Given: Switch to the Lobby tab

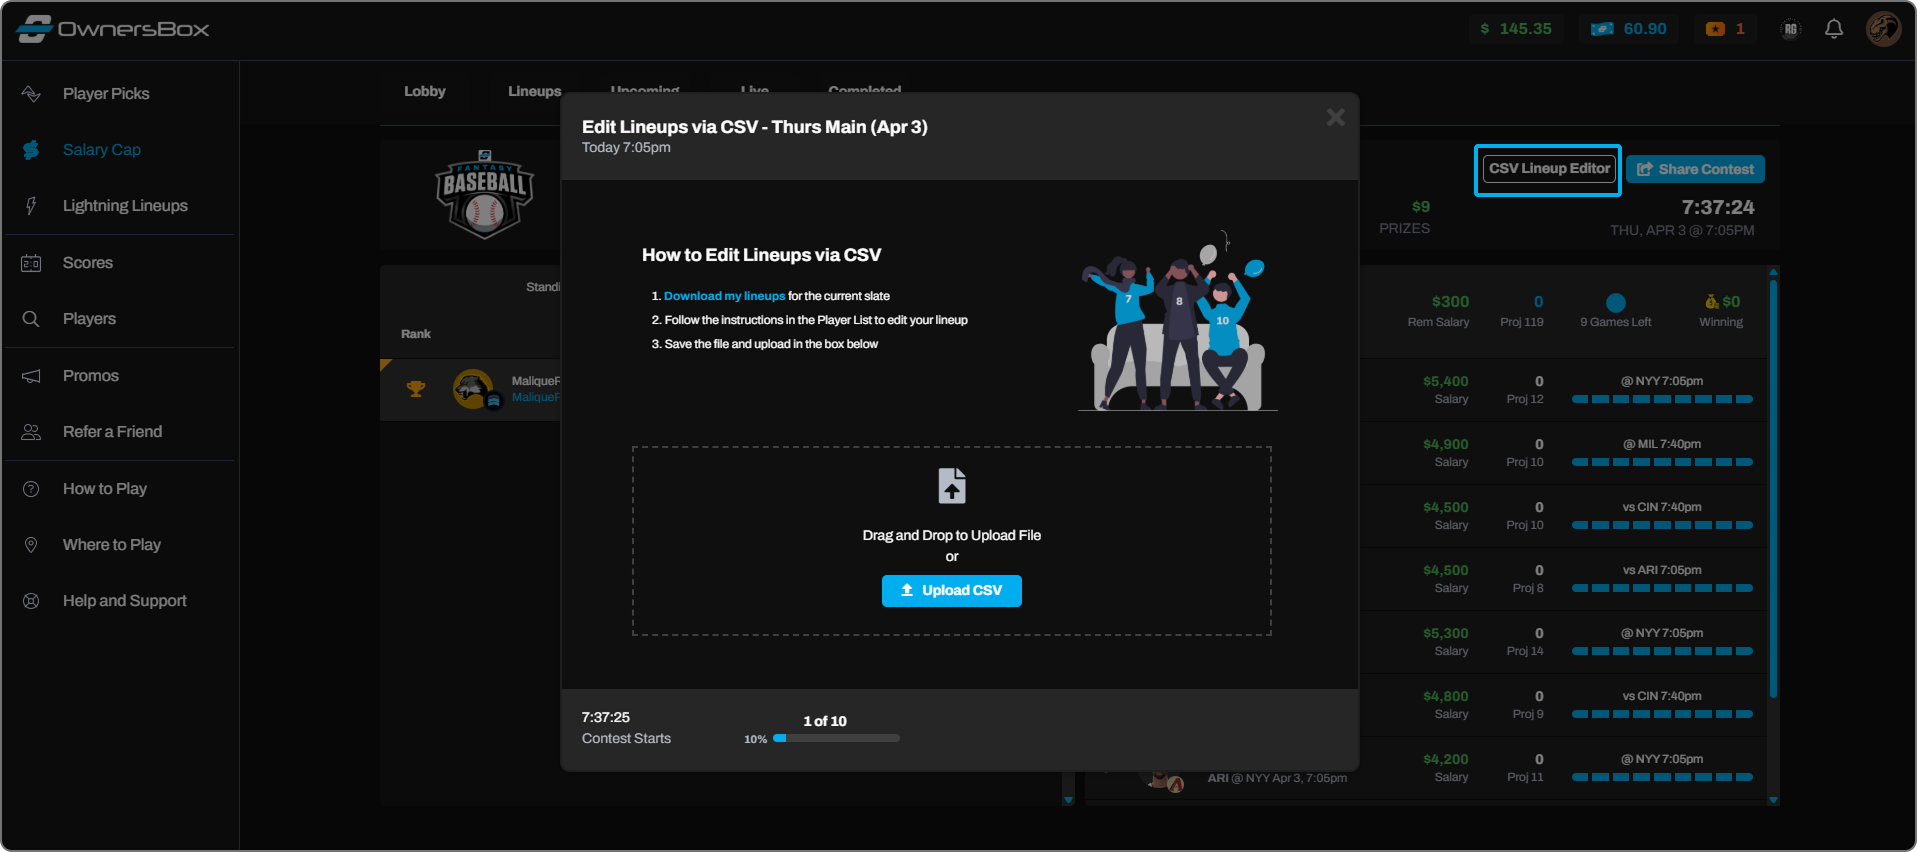Looking at the screenshot, I should [424, 91].
